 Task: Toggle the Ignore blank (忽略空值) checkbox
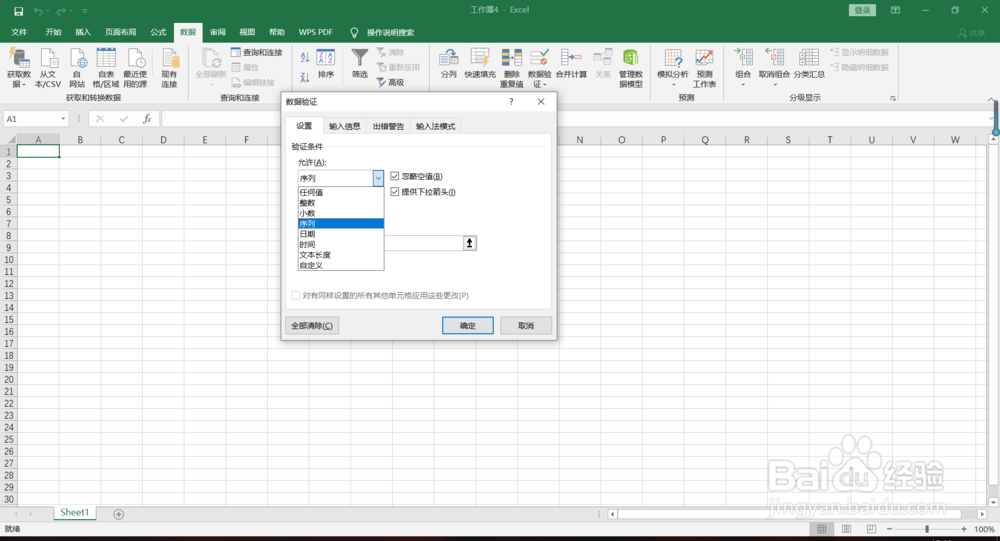point(395,176)
